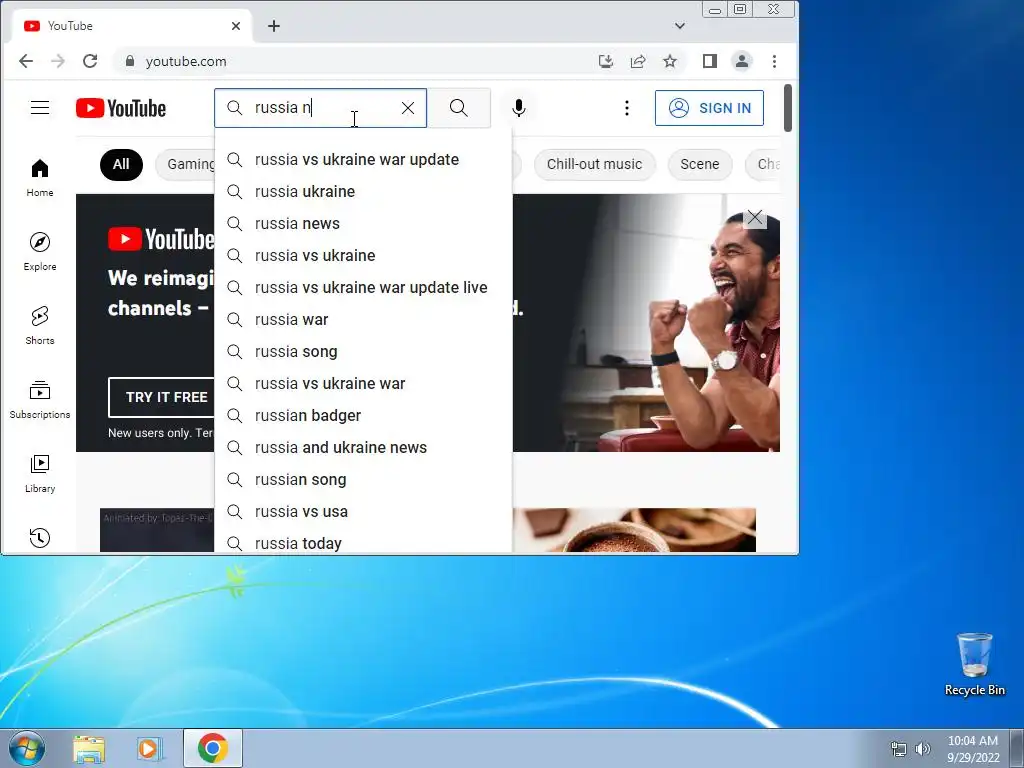Choose suggestion 'russia song'
The width and height of the screenshot is (1024, 768).
(363, 352)
